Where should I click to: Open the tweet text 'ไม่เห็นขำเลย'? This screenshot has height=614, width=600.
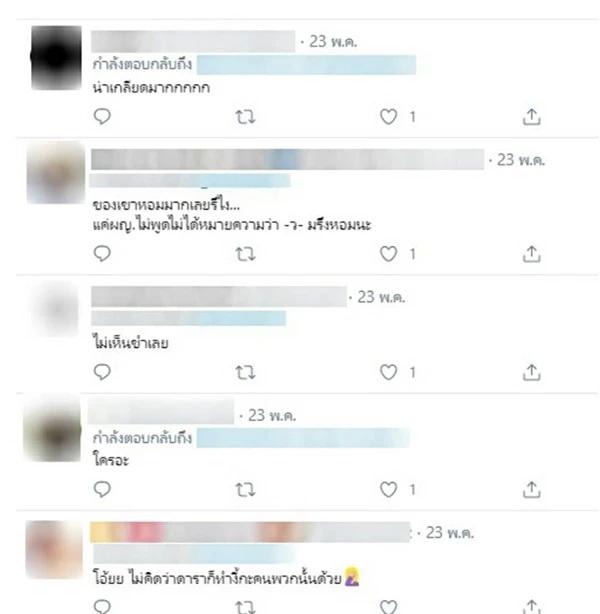click(131, 342)
